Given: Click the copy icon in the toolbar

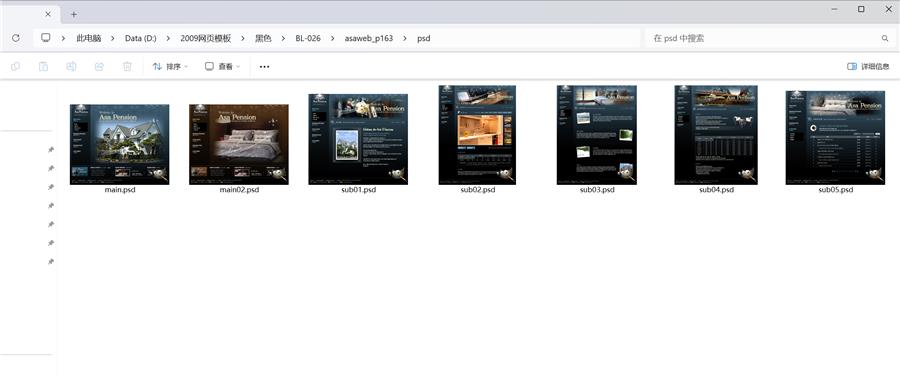Looking at the screenshot, I should 15,67.
